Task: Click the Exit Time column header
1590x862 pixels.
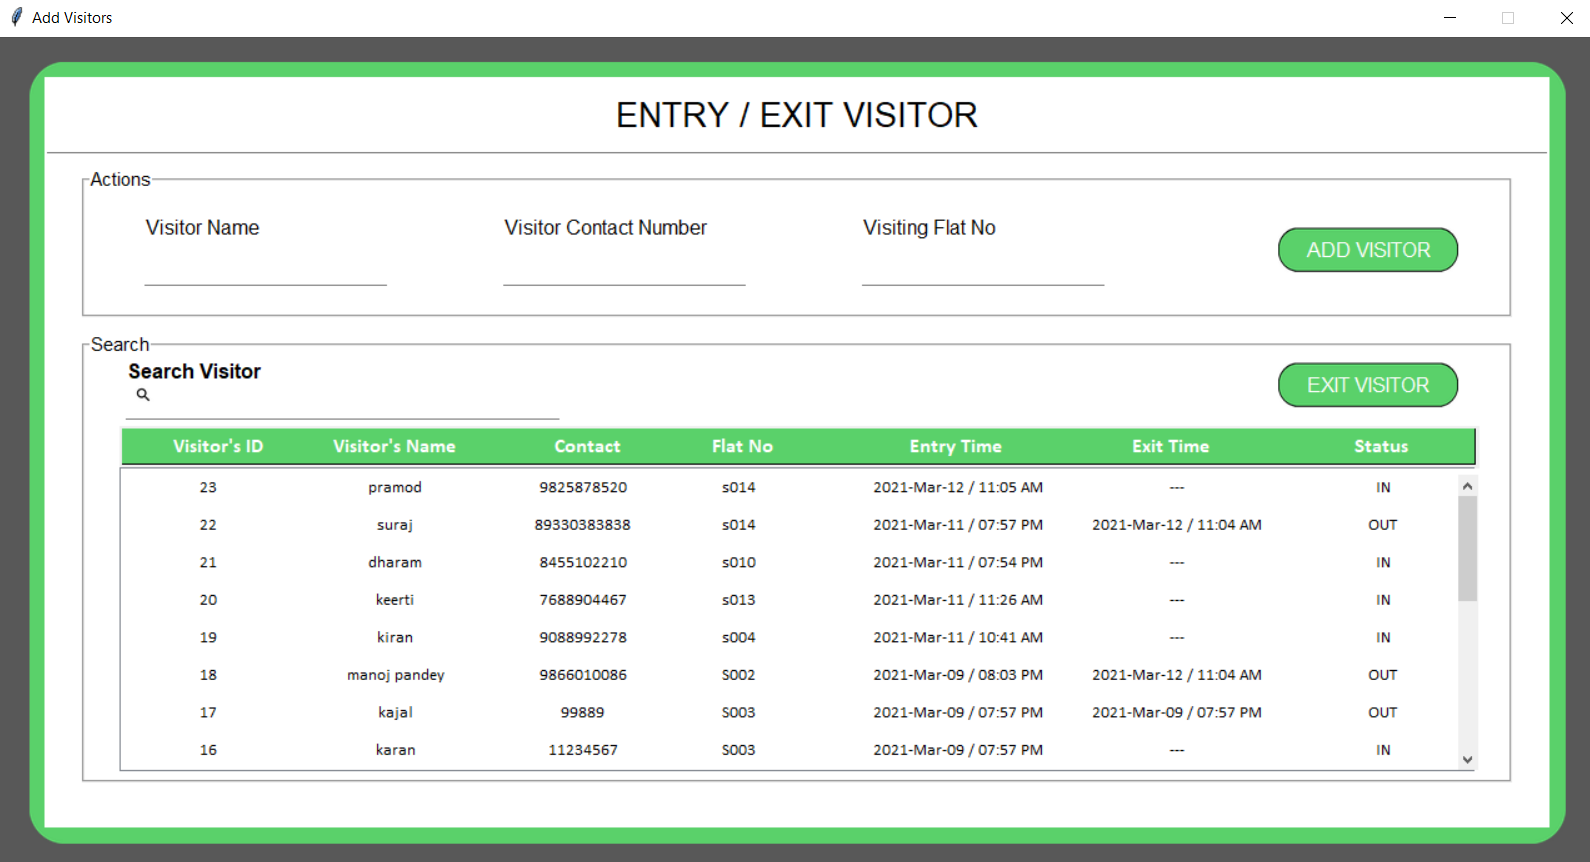Action: 1170,447
